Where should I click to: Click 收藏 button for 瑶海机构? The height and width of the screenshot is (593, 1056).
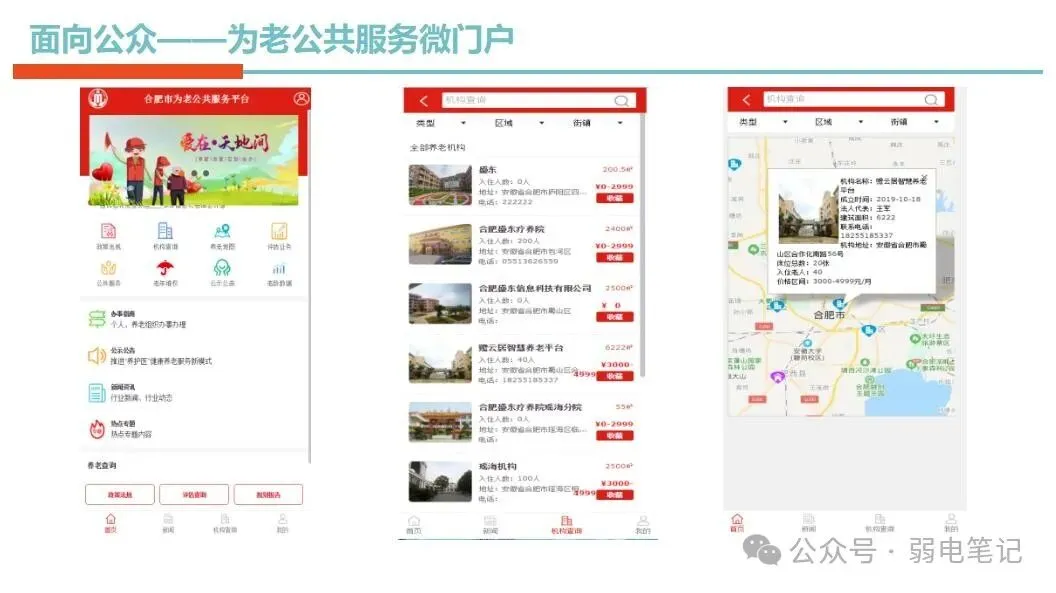coord(614,495)
